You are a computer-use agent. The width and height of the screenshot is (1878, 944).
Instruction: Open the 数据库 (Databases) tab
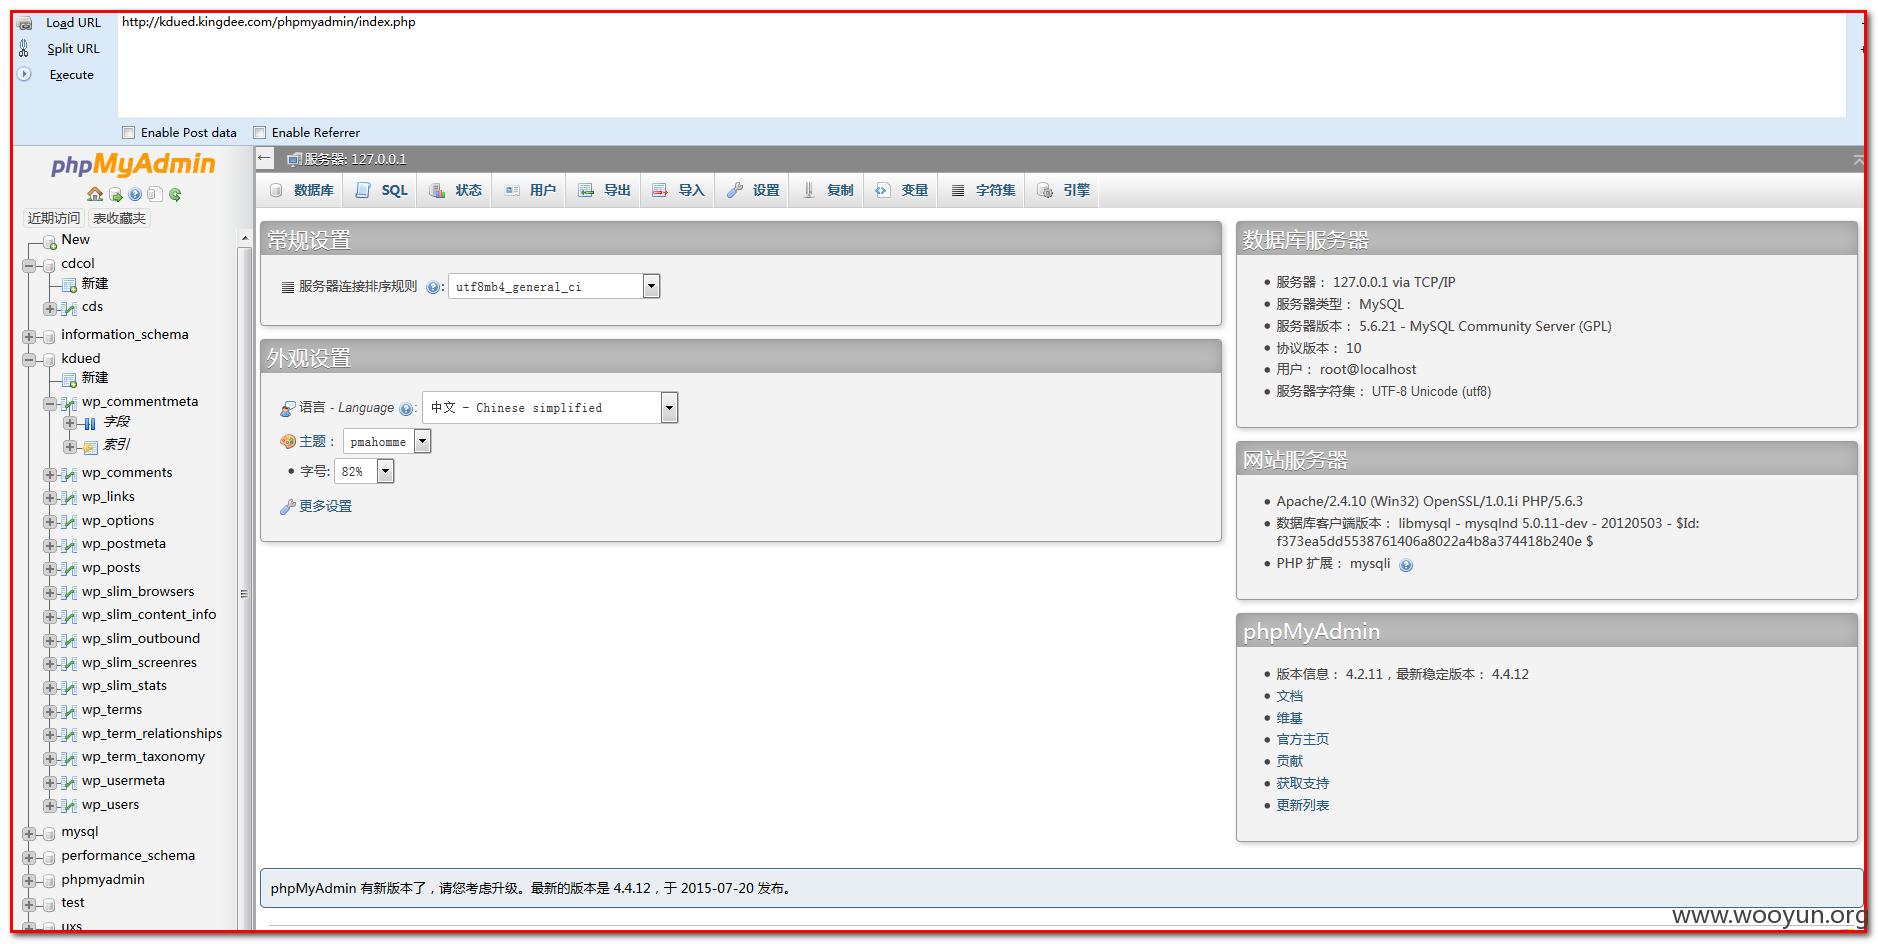coord(301,190)
